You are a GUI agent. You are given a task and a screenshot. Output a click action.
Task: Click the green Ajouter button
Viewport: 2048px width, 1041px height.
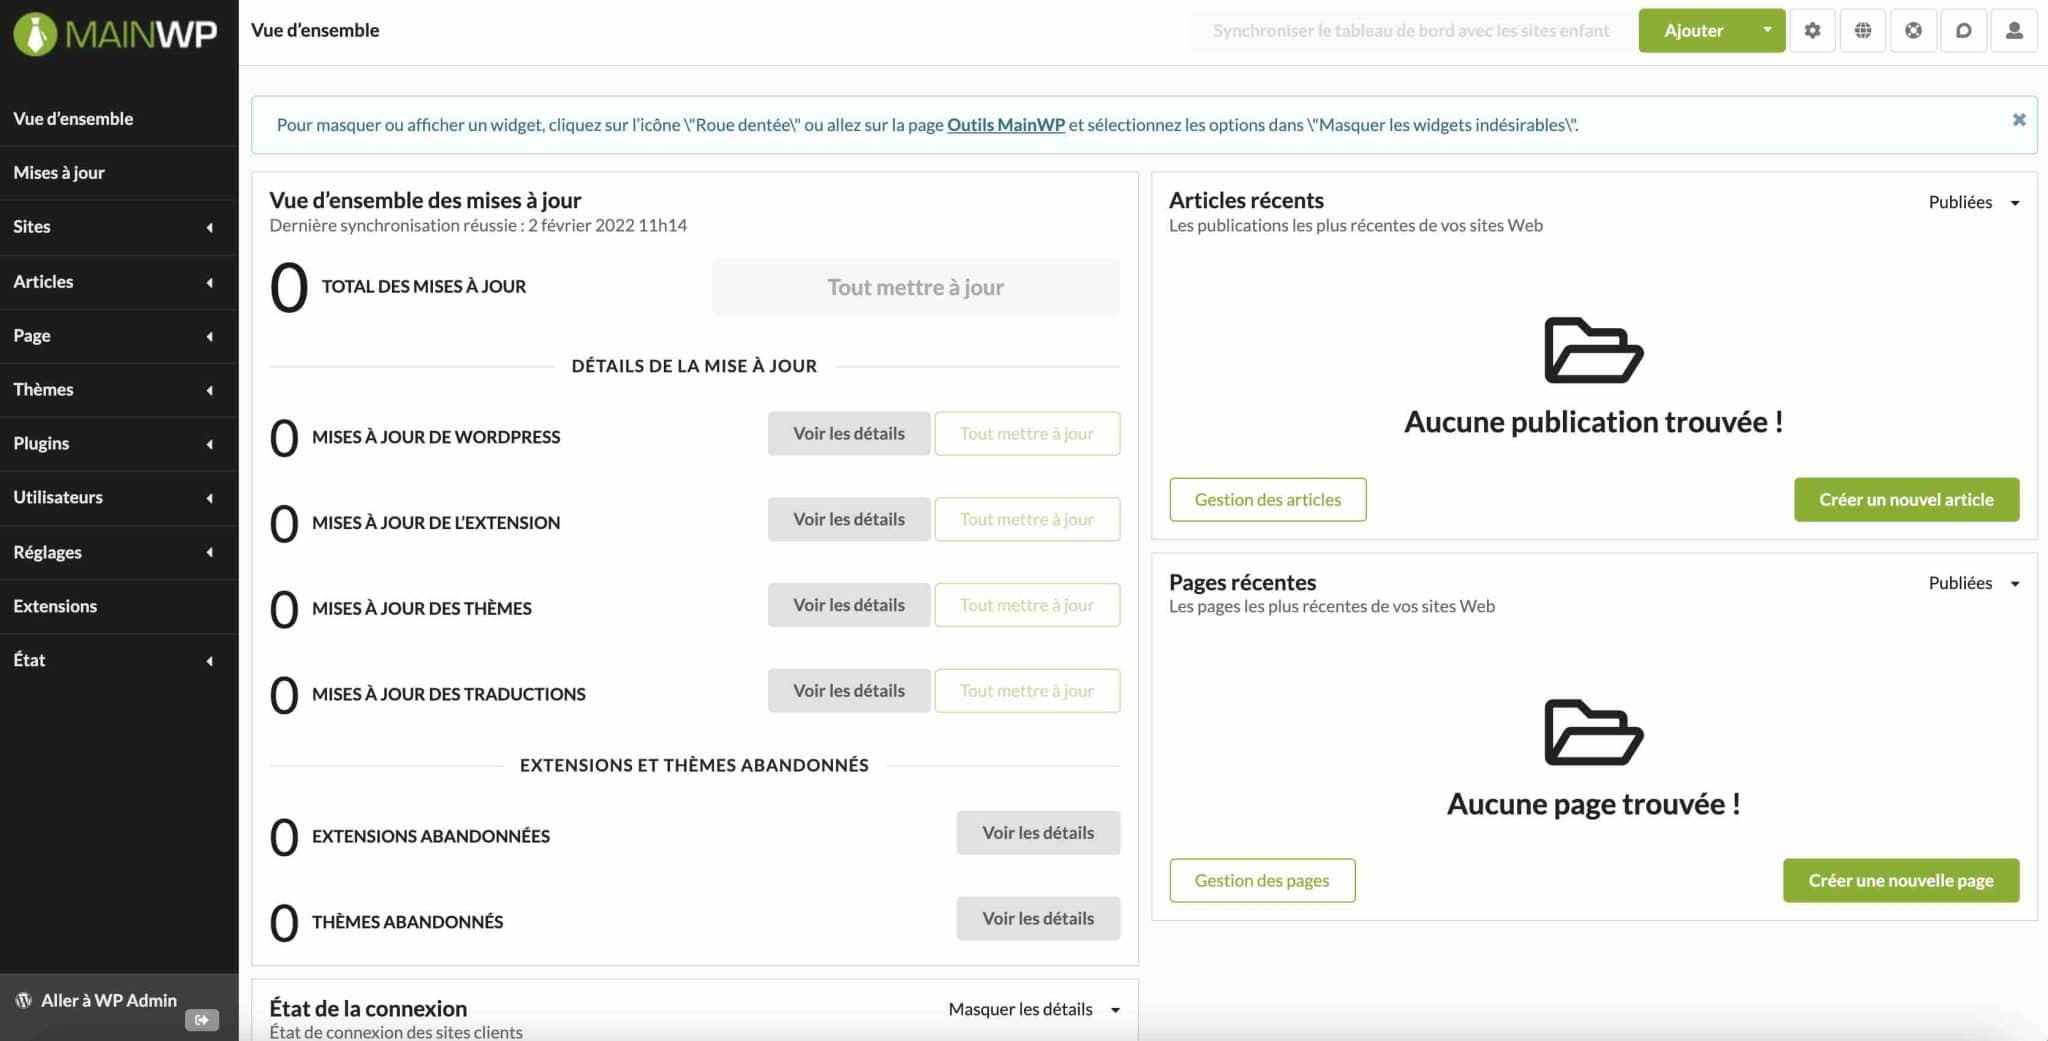tap(1694, 31)
